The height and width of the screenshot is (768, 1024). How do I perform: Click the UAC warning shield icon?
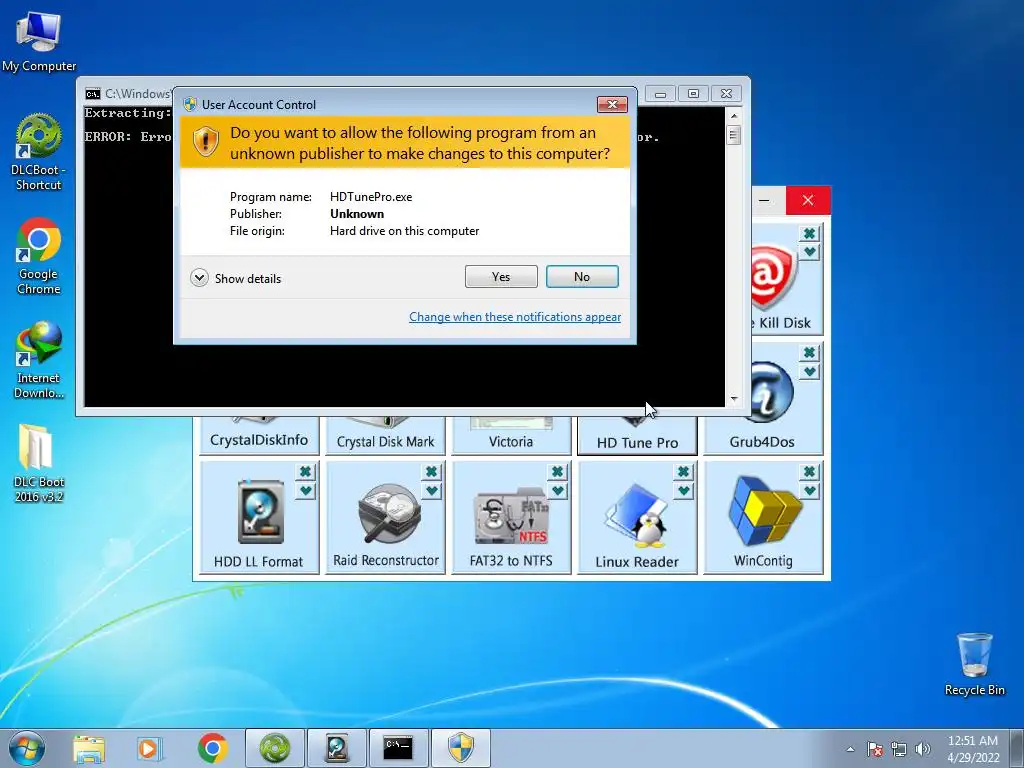click(205, 141)
